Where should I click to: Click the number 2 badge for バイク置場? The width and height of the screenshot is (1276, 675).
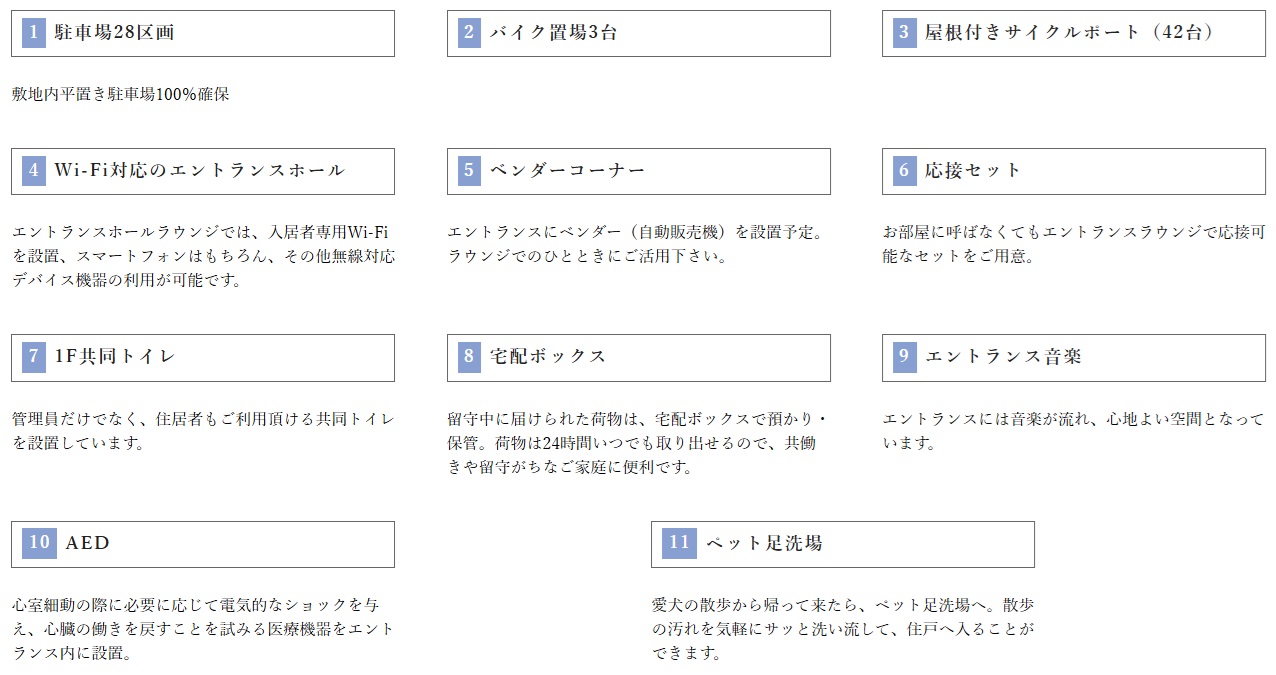[x=470, y=33]
